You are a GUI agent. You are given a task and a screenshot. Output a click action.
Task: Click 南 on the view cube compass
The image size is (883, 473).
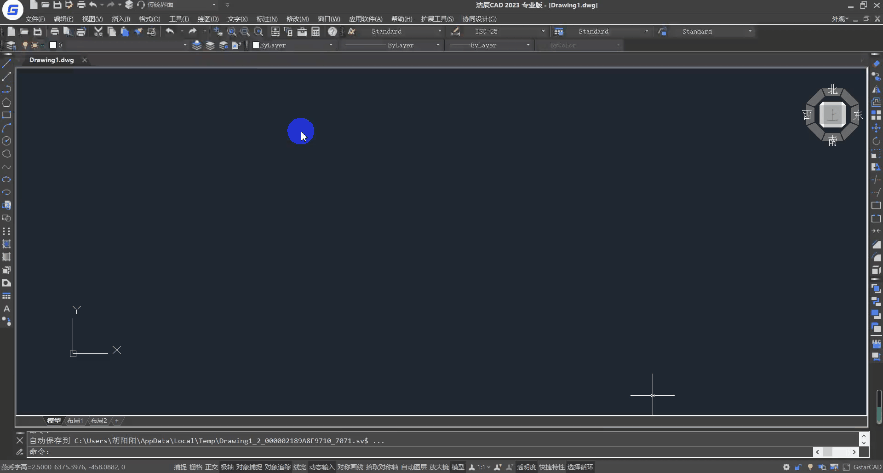832,141
